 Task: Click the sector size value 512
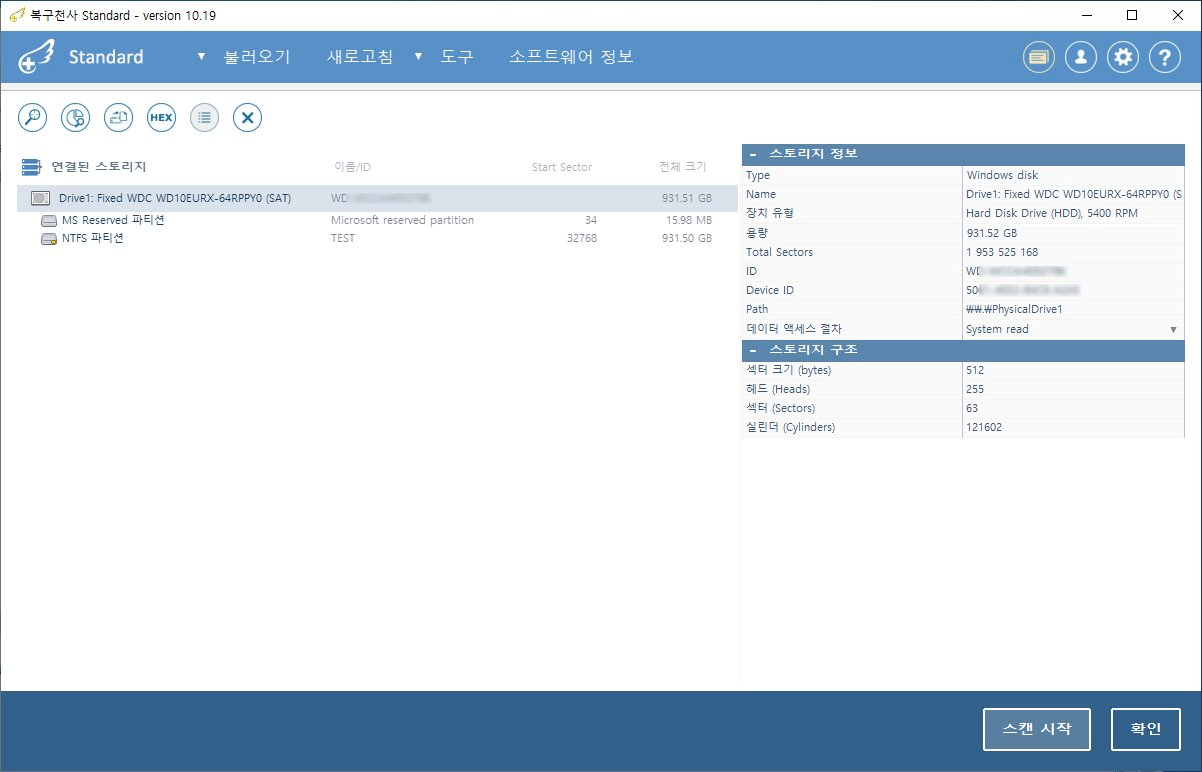coord(975,370)
